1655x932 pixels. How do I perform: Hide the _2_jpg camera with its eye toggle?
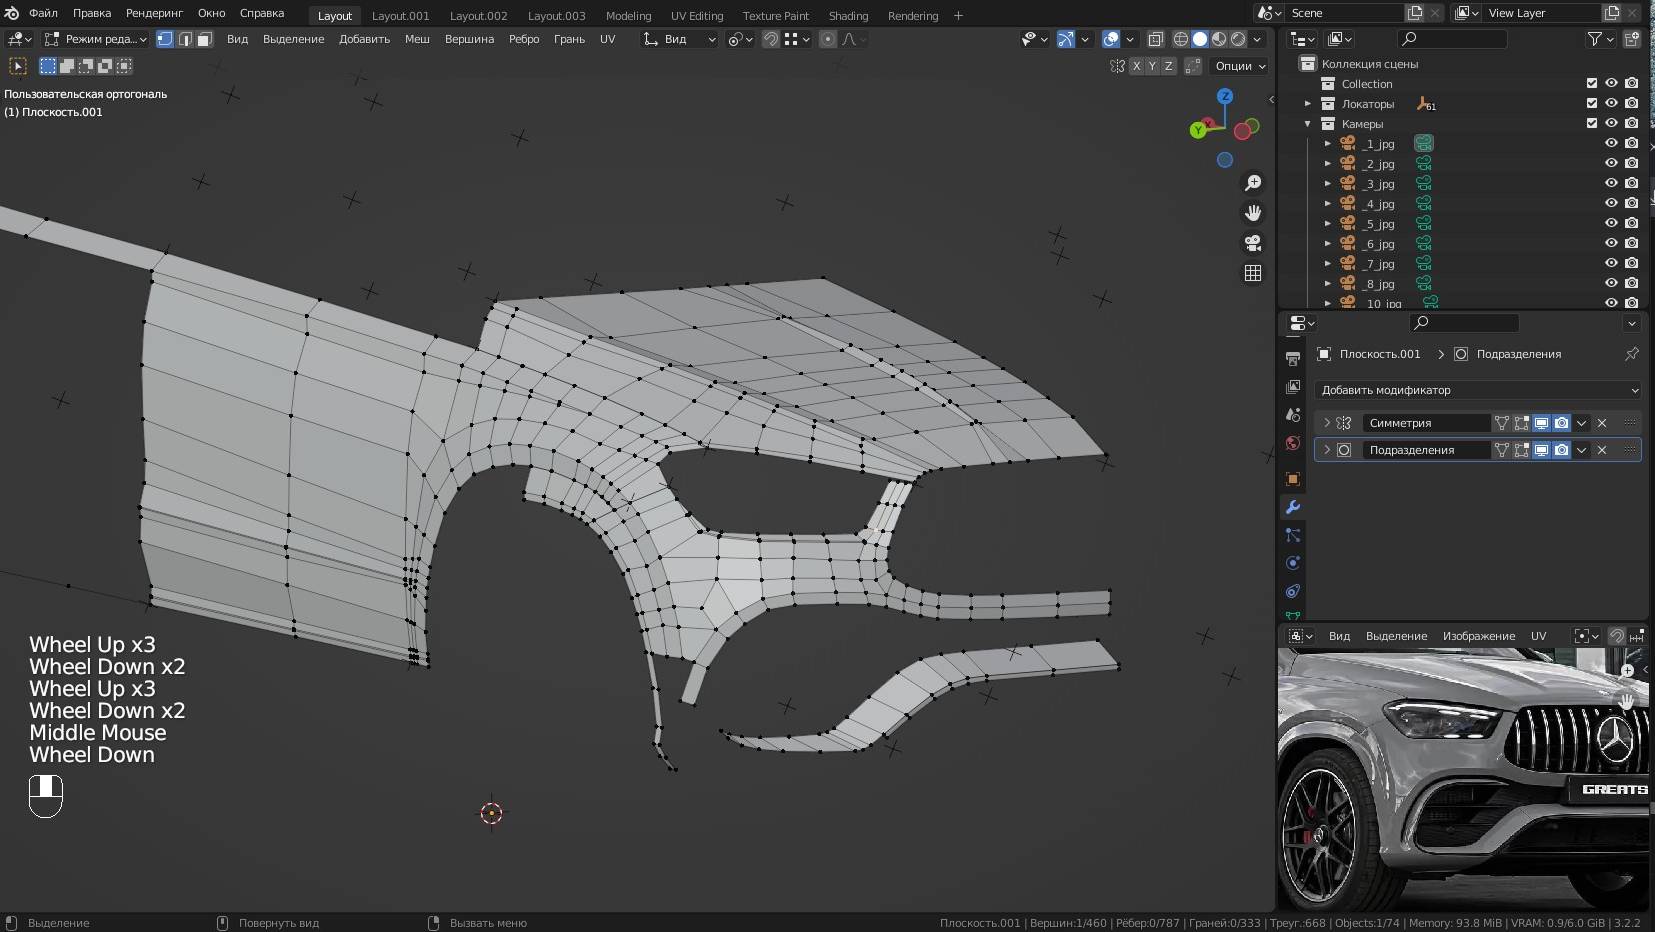(1611, 163)
